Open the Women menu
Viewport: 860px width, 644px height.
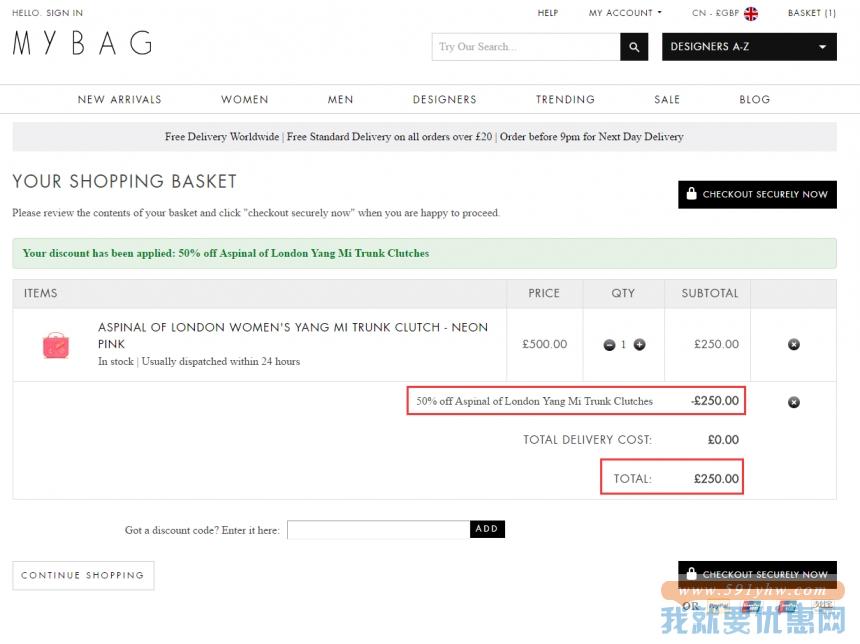click(x=245, y=99)
